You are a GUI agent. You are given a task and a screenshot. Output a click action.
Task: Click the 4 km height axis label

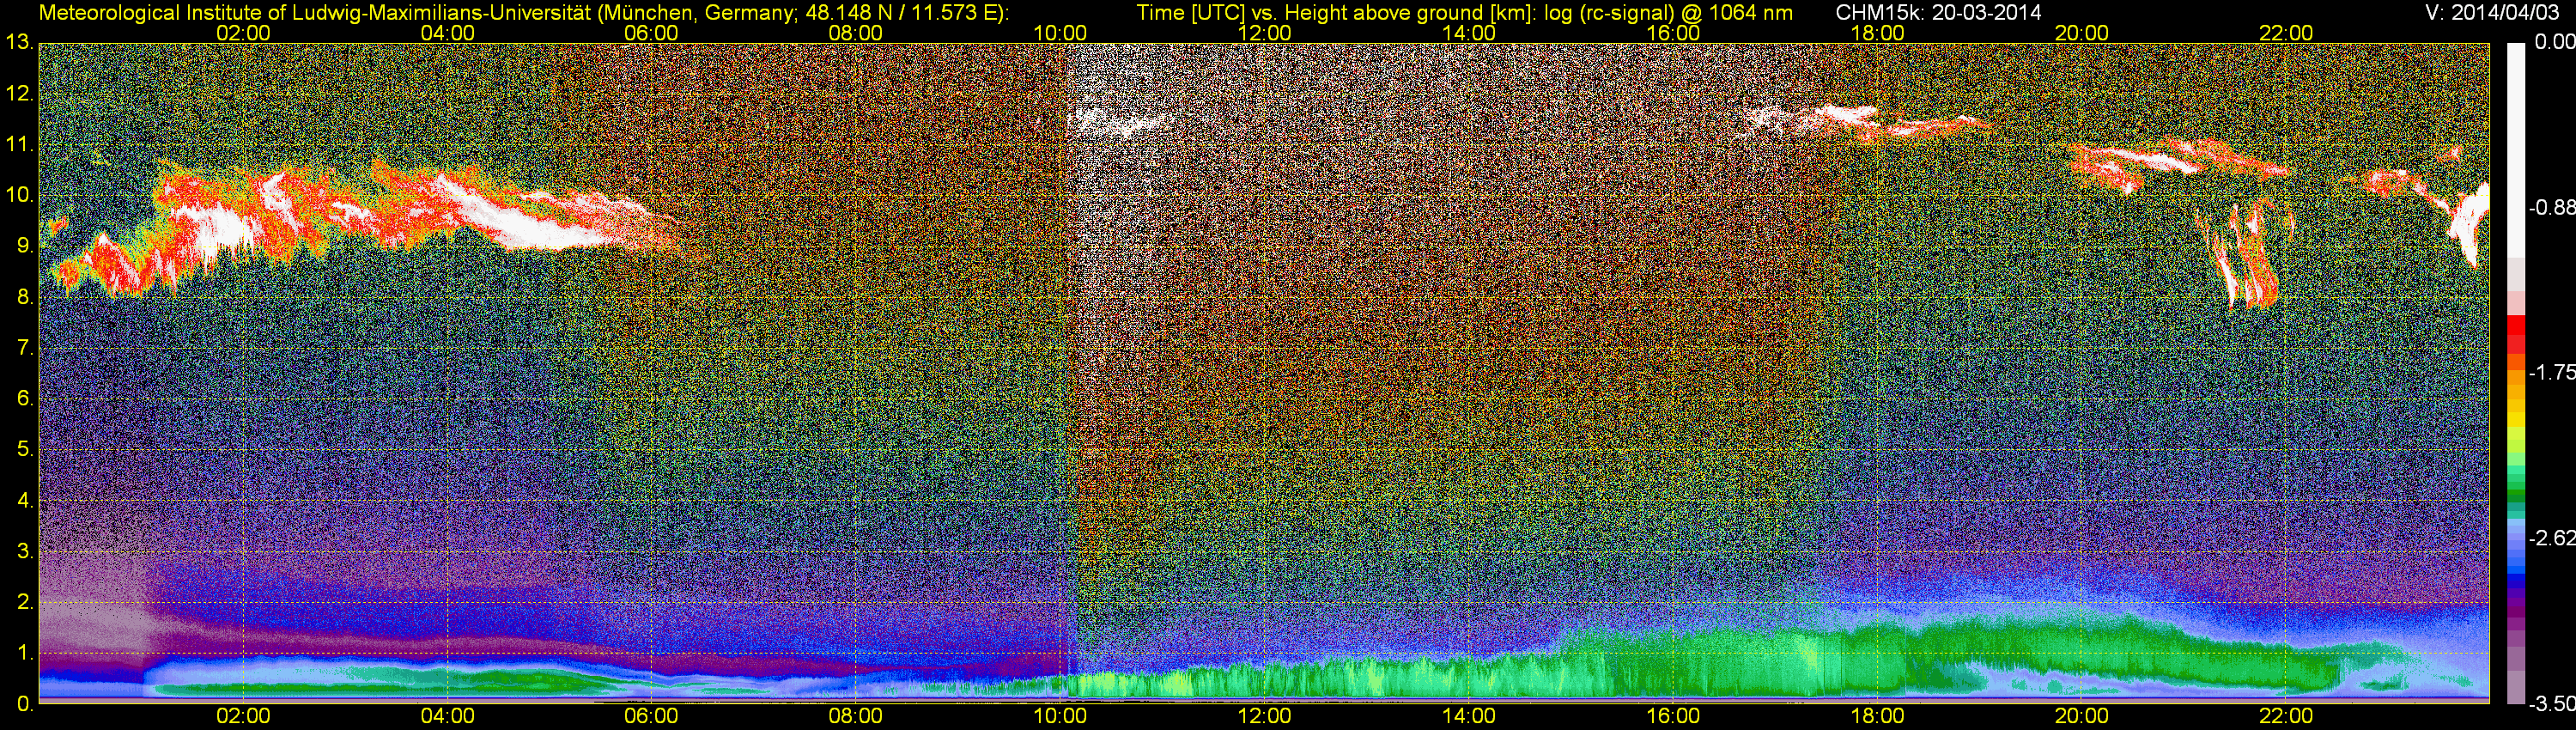coord(25,500)
